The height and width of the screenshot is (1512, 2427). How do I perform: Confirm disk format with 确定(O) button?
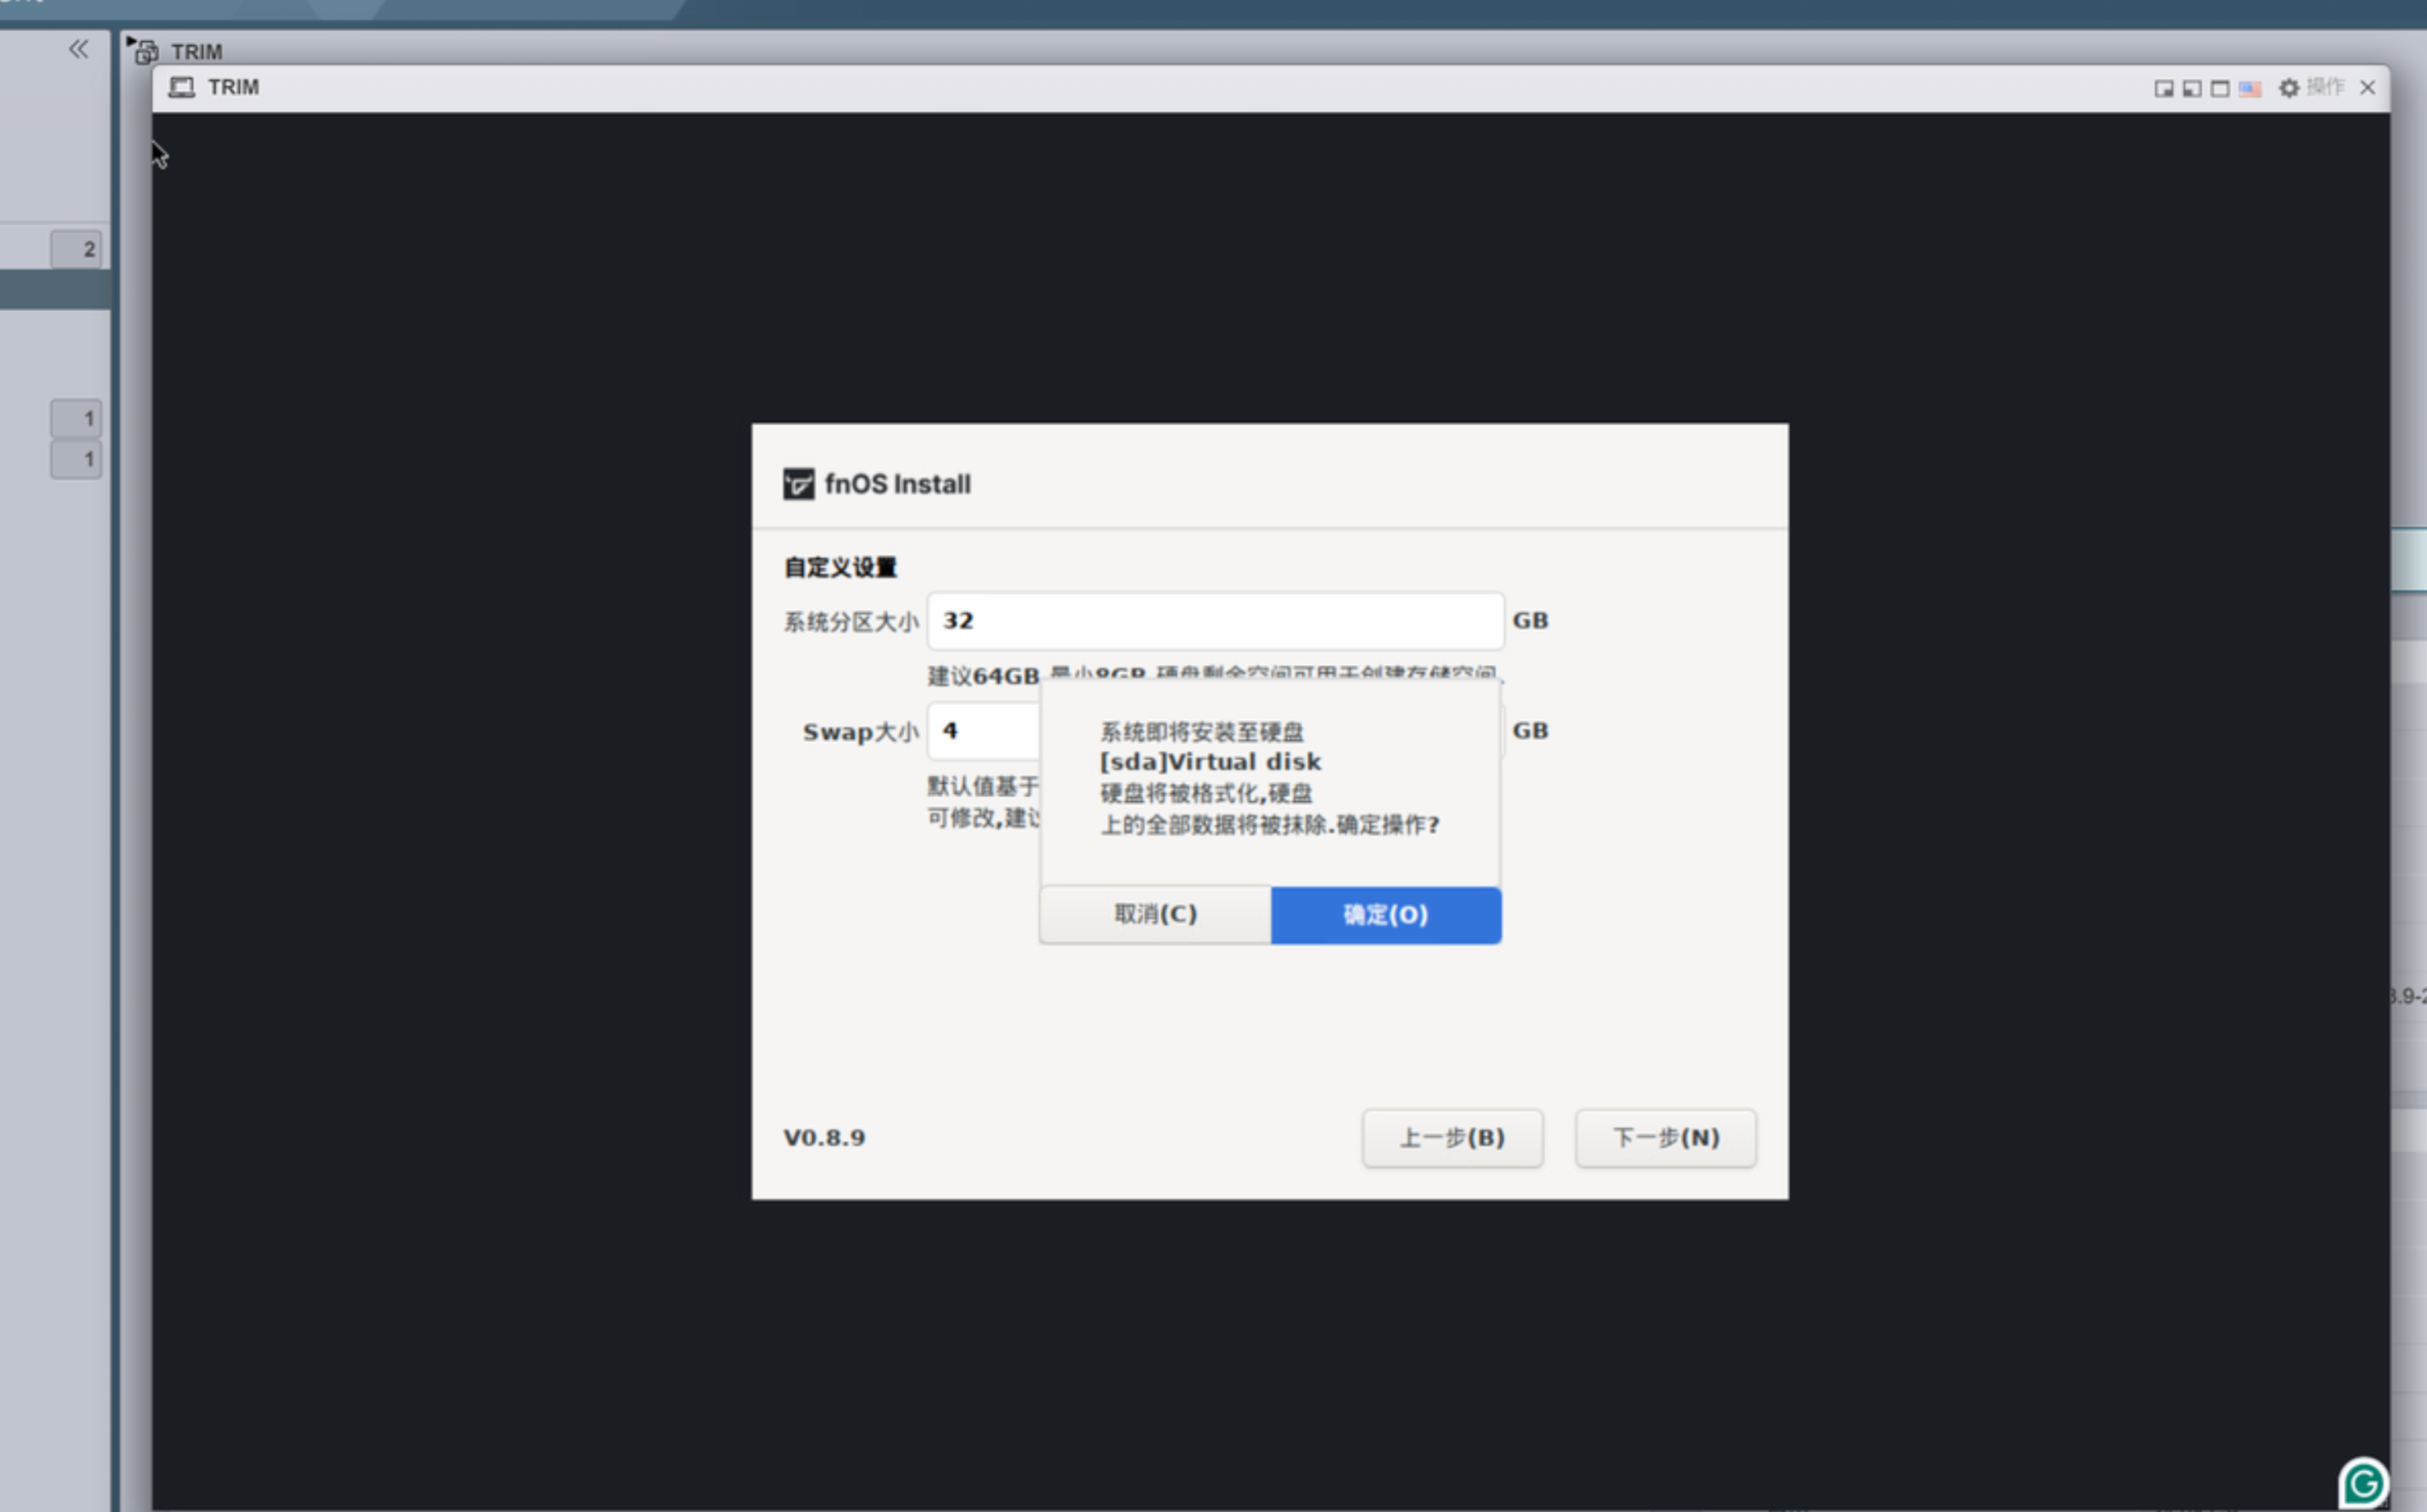[1385, 914]
